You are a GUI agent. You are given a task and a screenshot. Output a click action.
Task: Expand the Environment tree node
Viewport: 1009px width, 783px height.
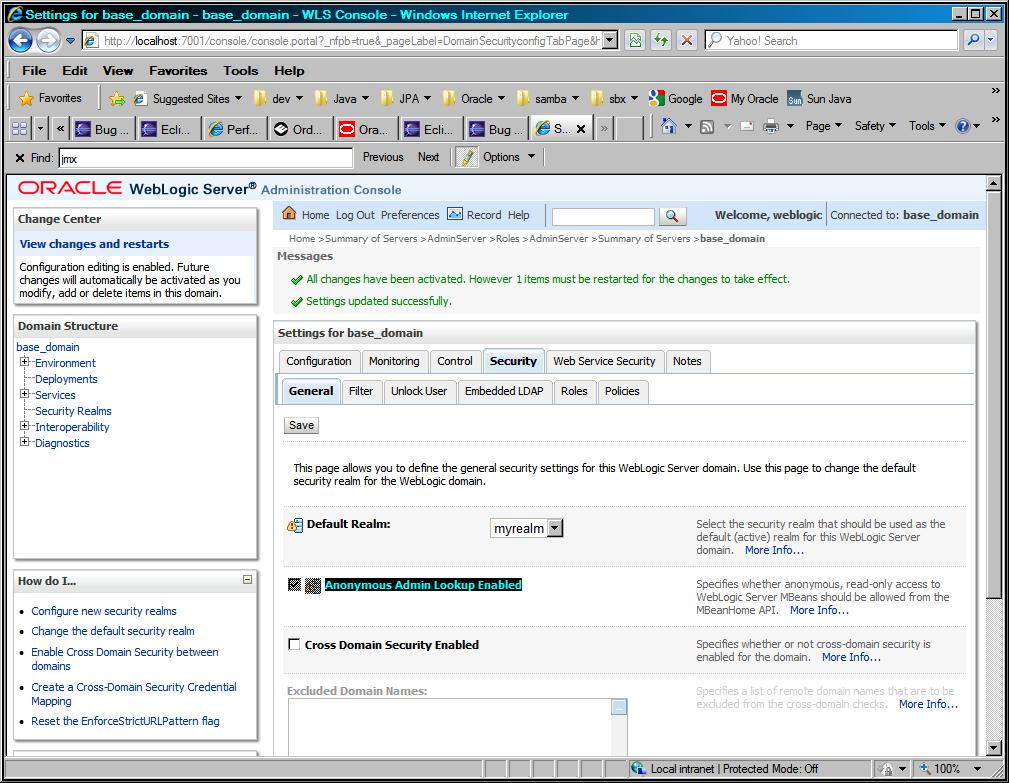(x=24, y=362)
